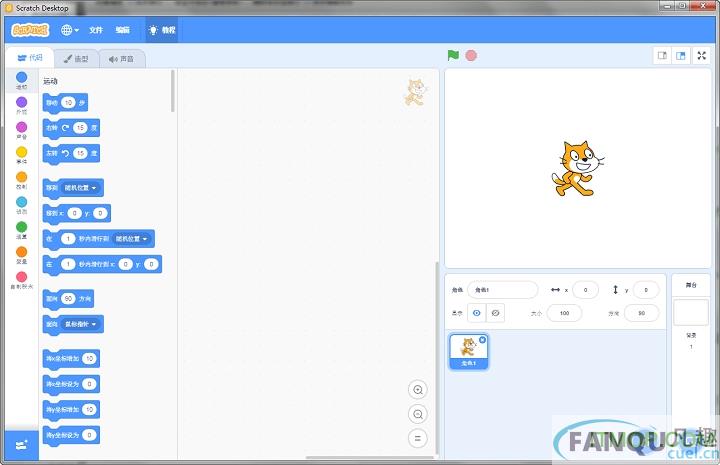Reset workspace zoom with equals button
Viewport: 720px width, 465px height.
418,438
